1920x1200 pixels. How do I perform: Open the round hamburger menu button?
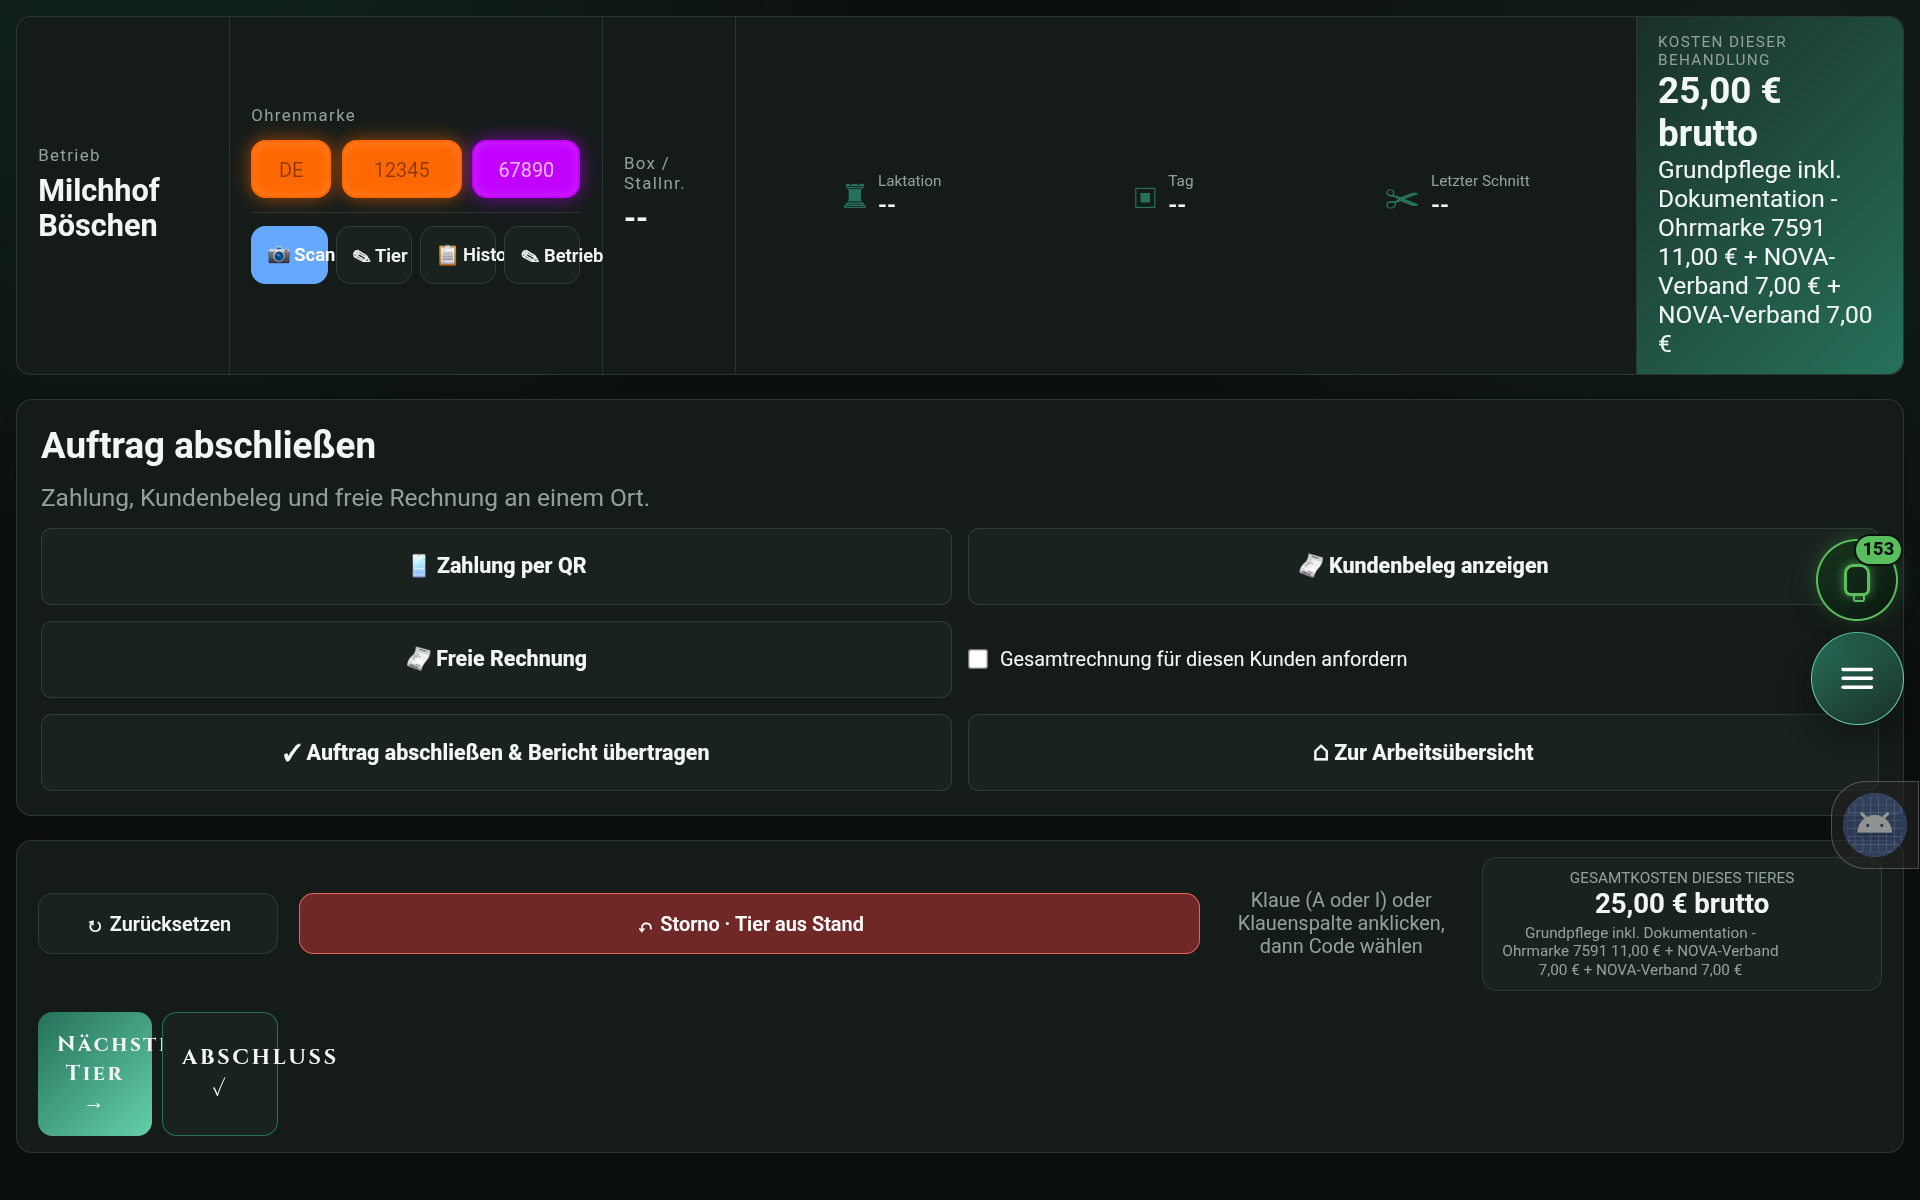point(1857,679)
